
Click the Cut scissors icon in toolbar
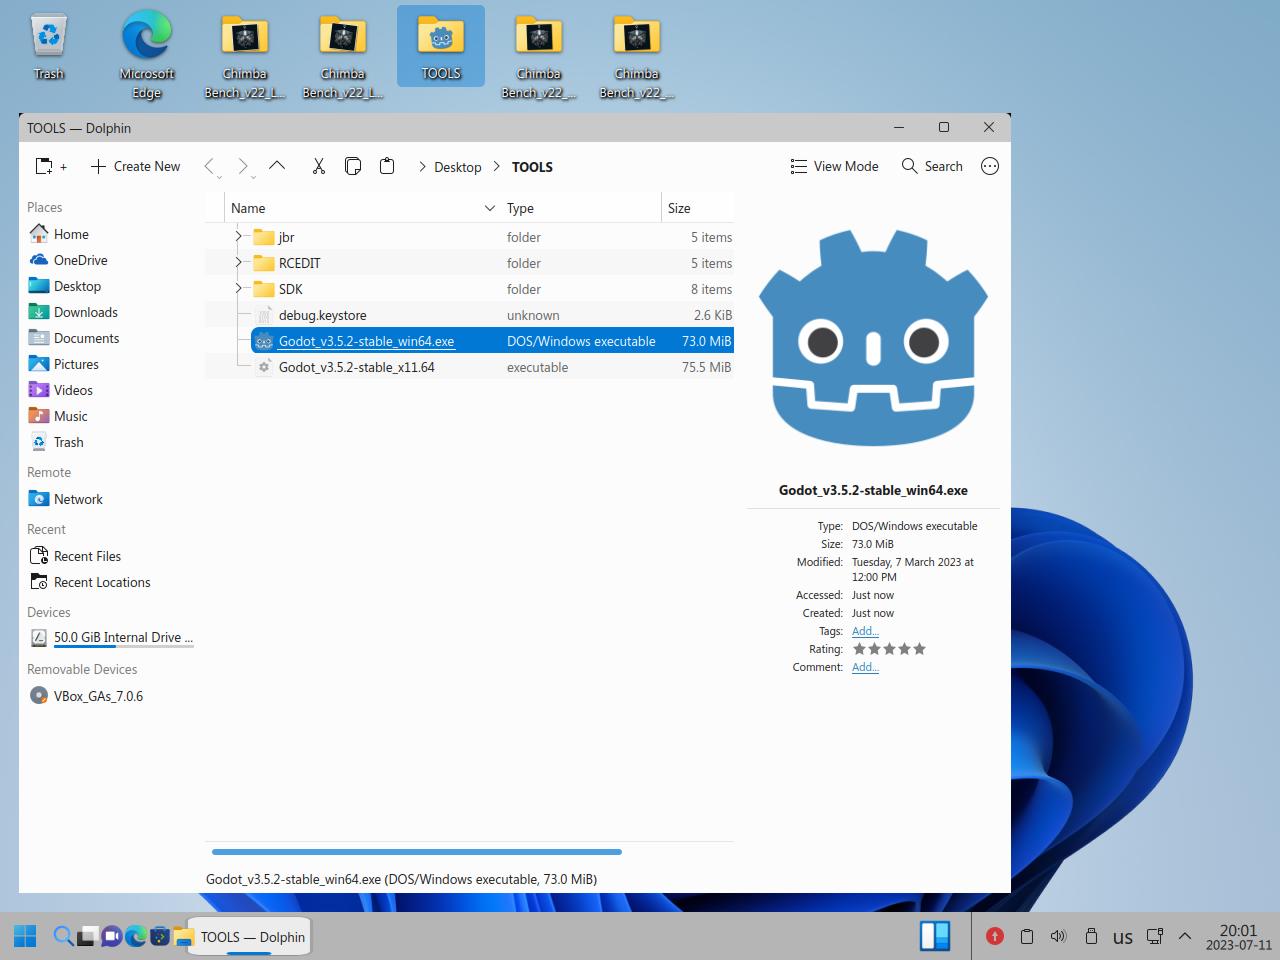click(318, 166)
